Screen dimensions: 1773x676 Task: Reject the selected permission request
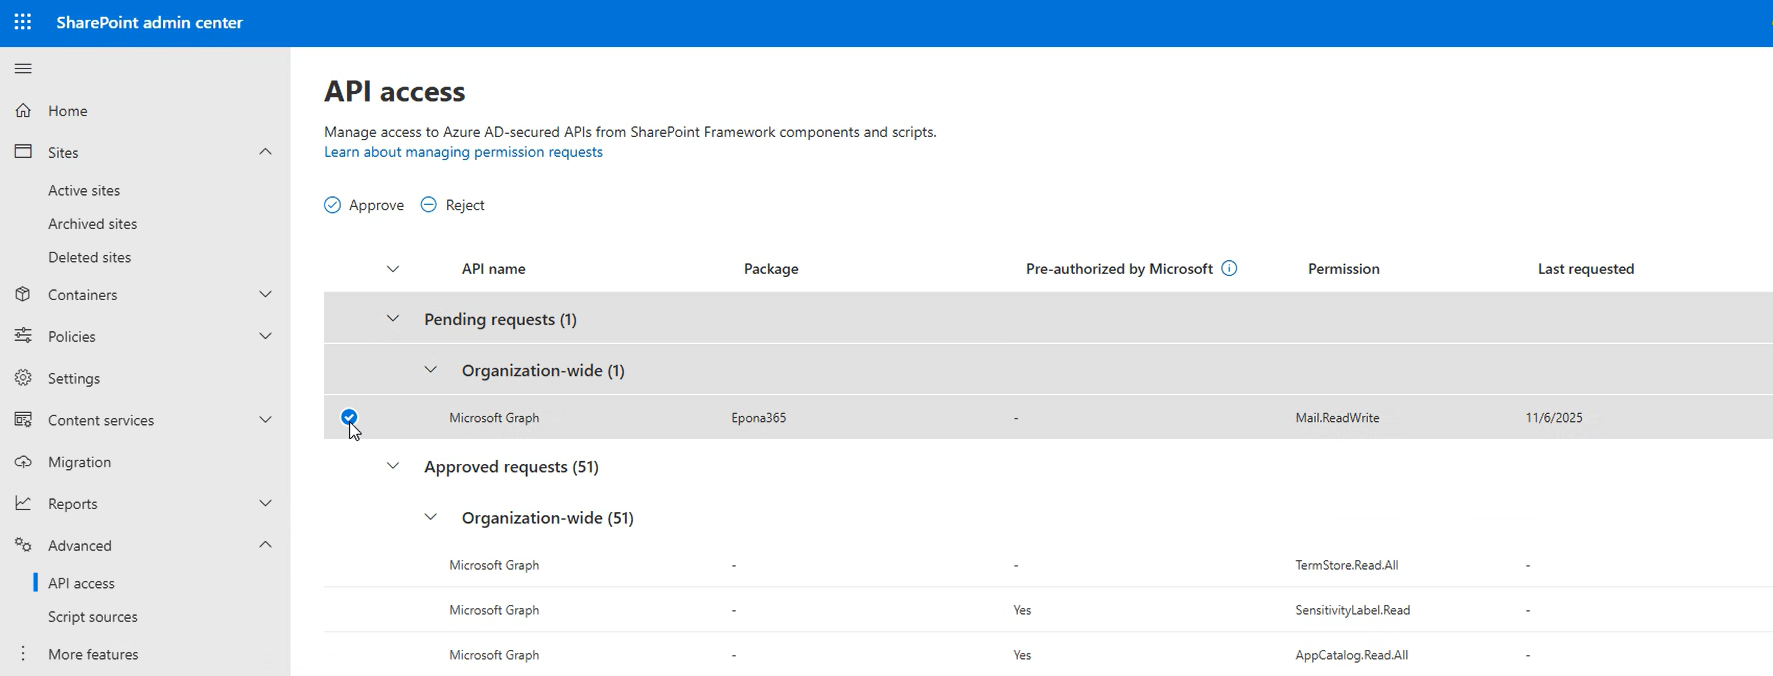[453, 205]
